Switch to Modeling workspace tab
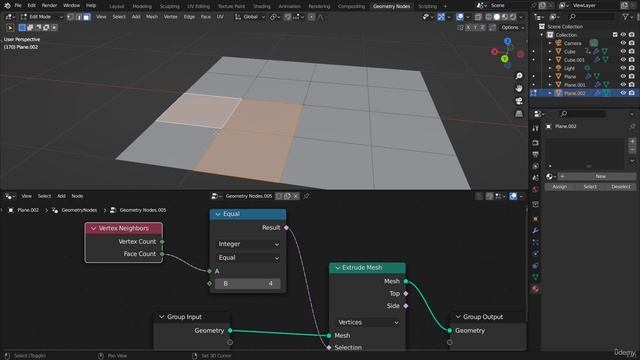This screenshot has width=640, height=360. (142, 6)
